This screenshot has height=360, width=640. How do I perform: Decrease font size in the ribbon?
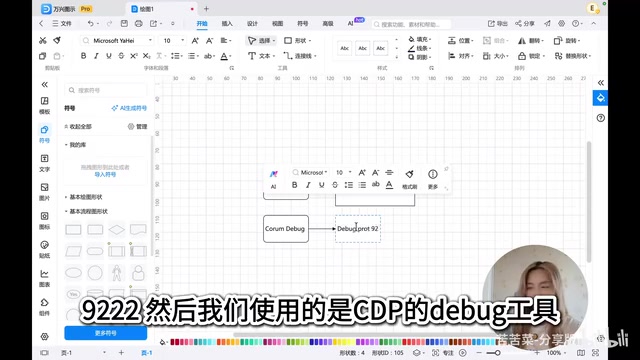(209, 40)
